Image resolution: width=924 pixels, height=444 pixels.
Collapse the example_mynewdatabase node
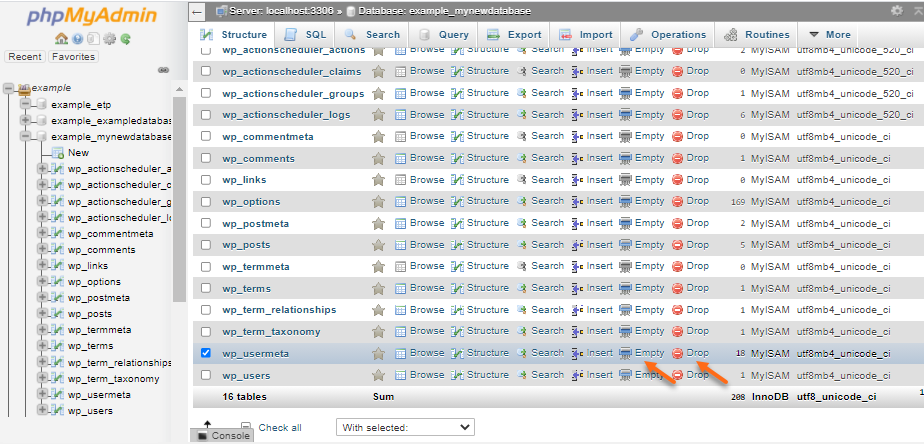tap(25, 137)
